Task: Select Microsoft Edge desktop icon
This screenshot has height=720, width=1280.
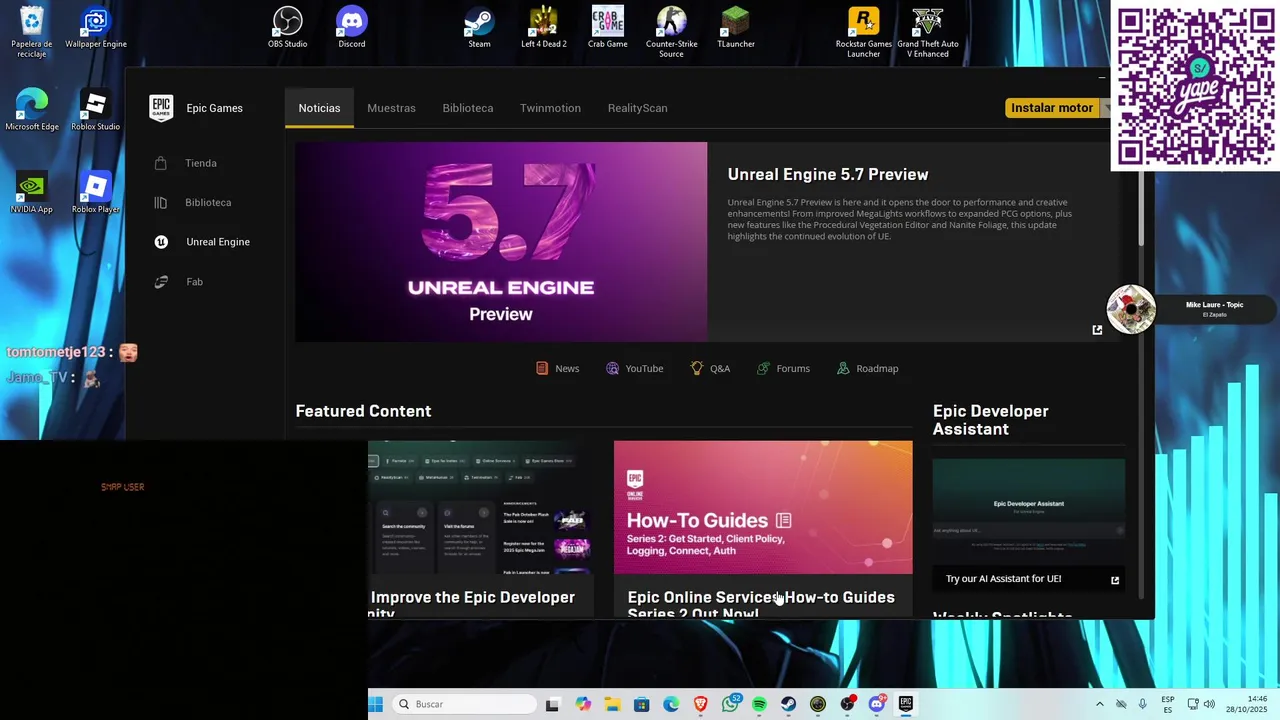Action: [32, 110]
